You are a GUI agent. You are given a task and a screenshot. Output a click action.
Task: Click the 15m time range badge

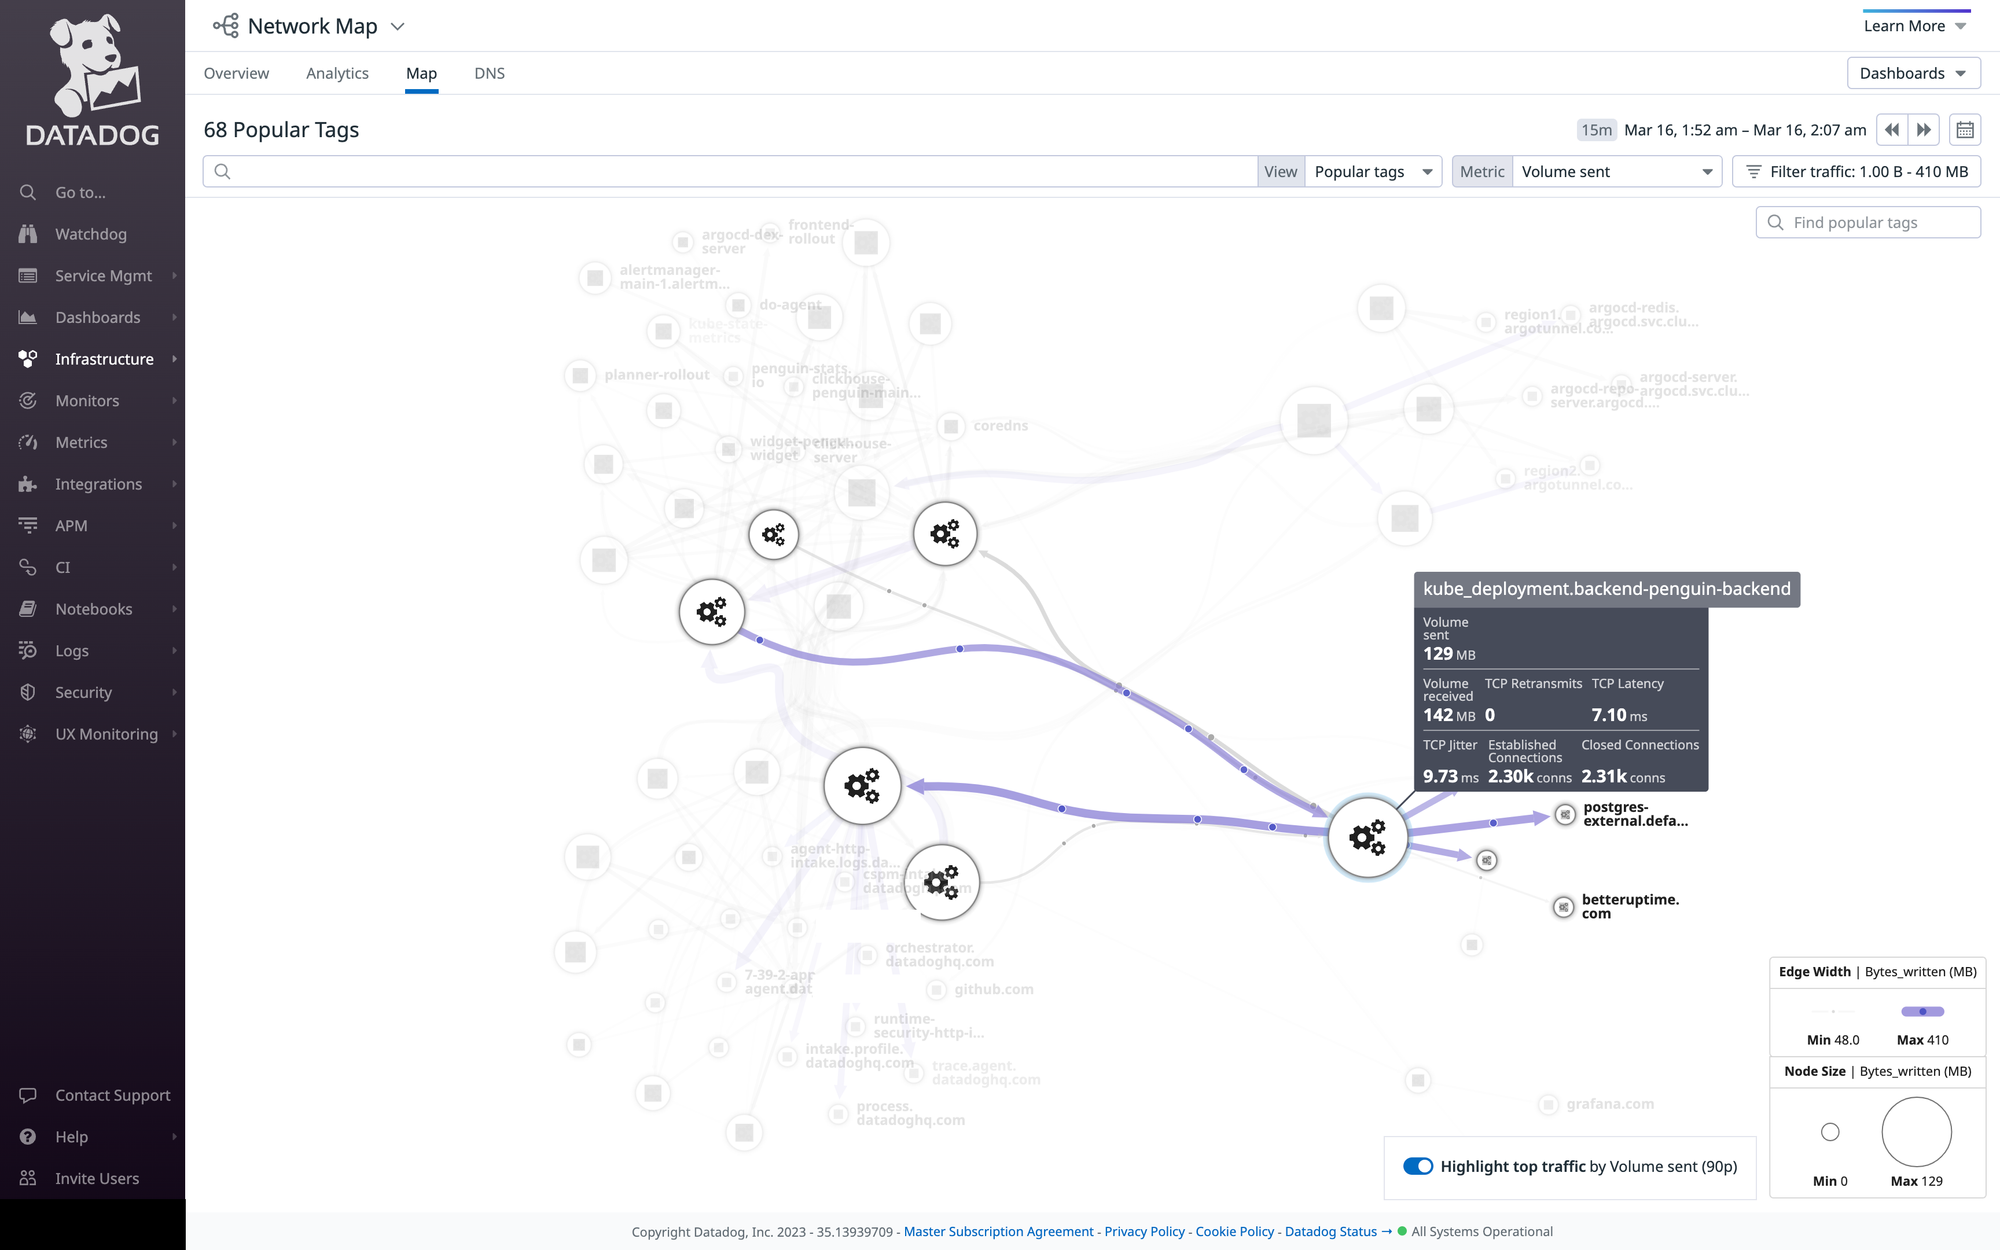point(1596,130)
